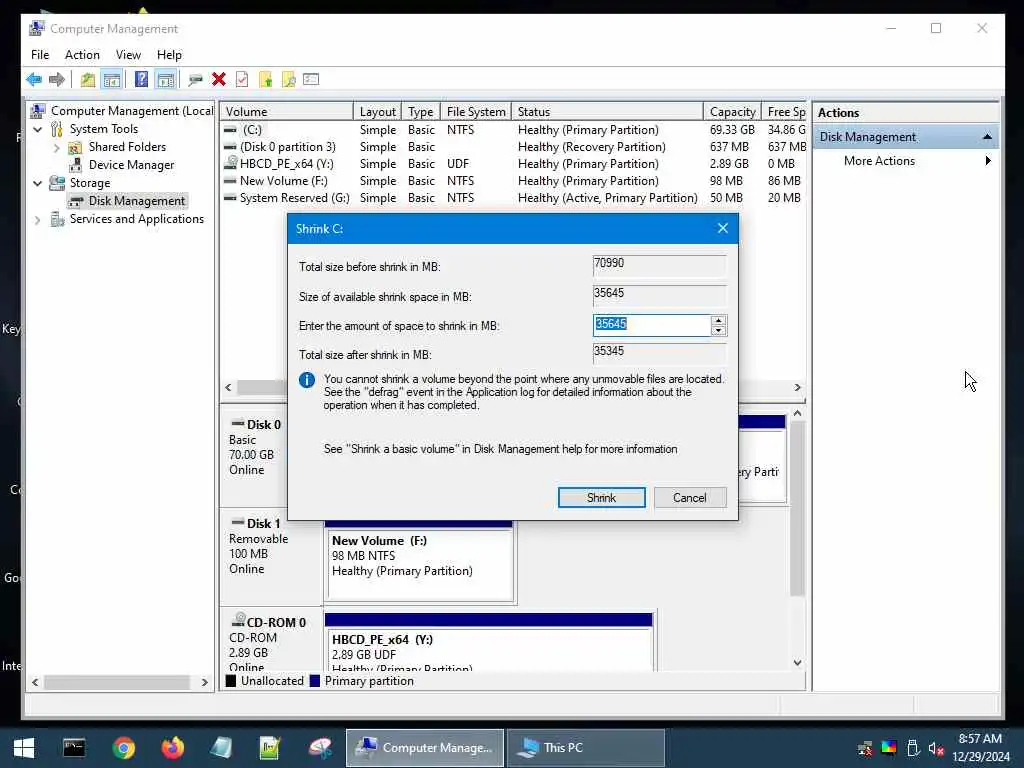Click the network tray icon

point(865,748)
